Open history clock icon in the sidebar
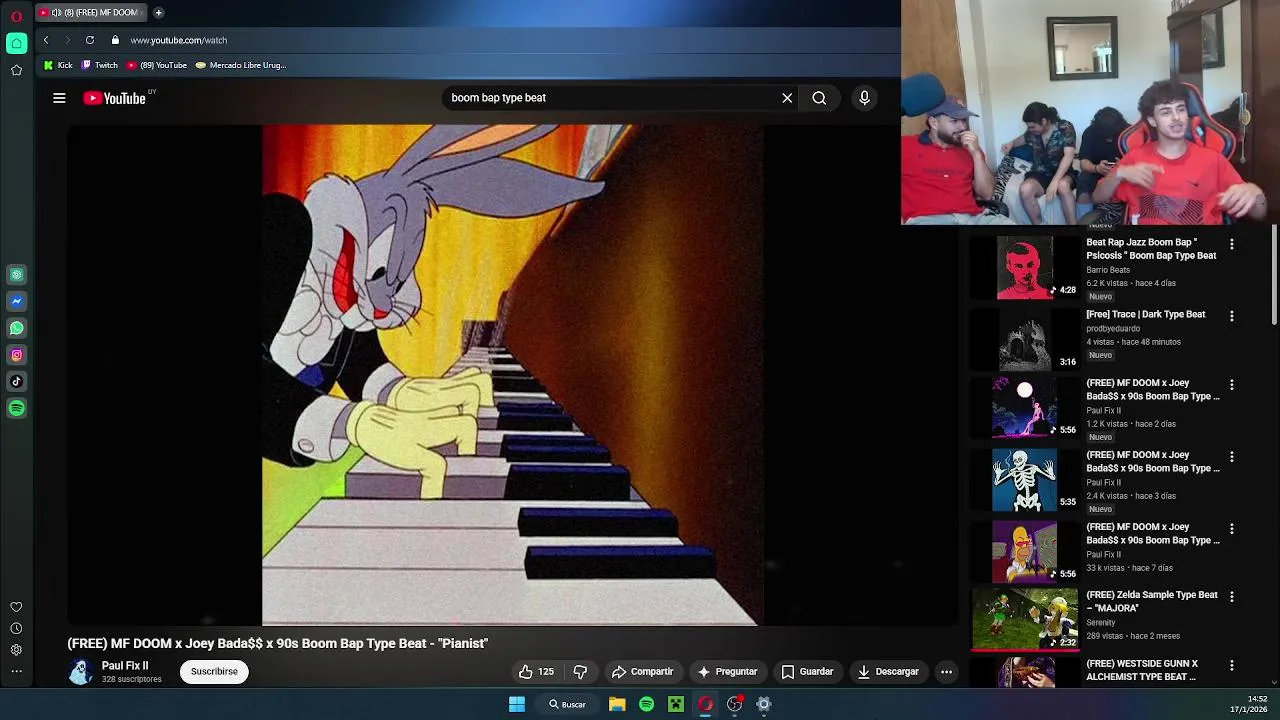Screen dimensions: 1280x720 tap(16, 628)
